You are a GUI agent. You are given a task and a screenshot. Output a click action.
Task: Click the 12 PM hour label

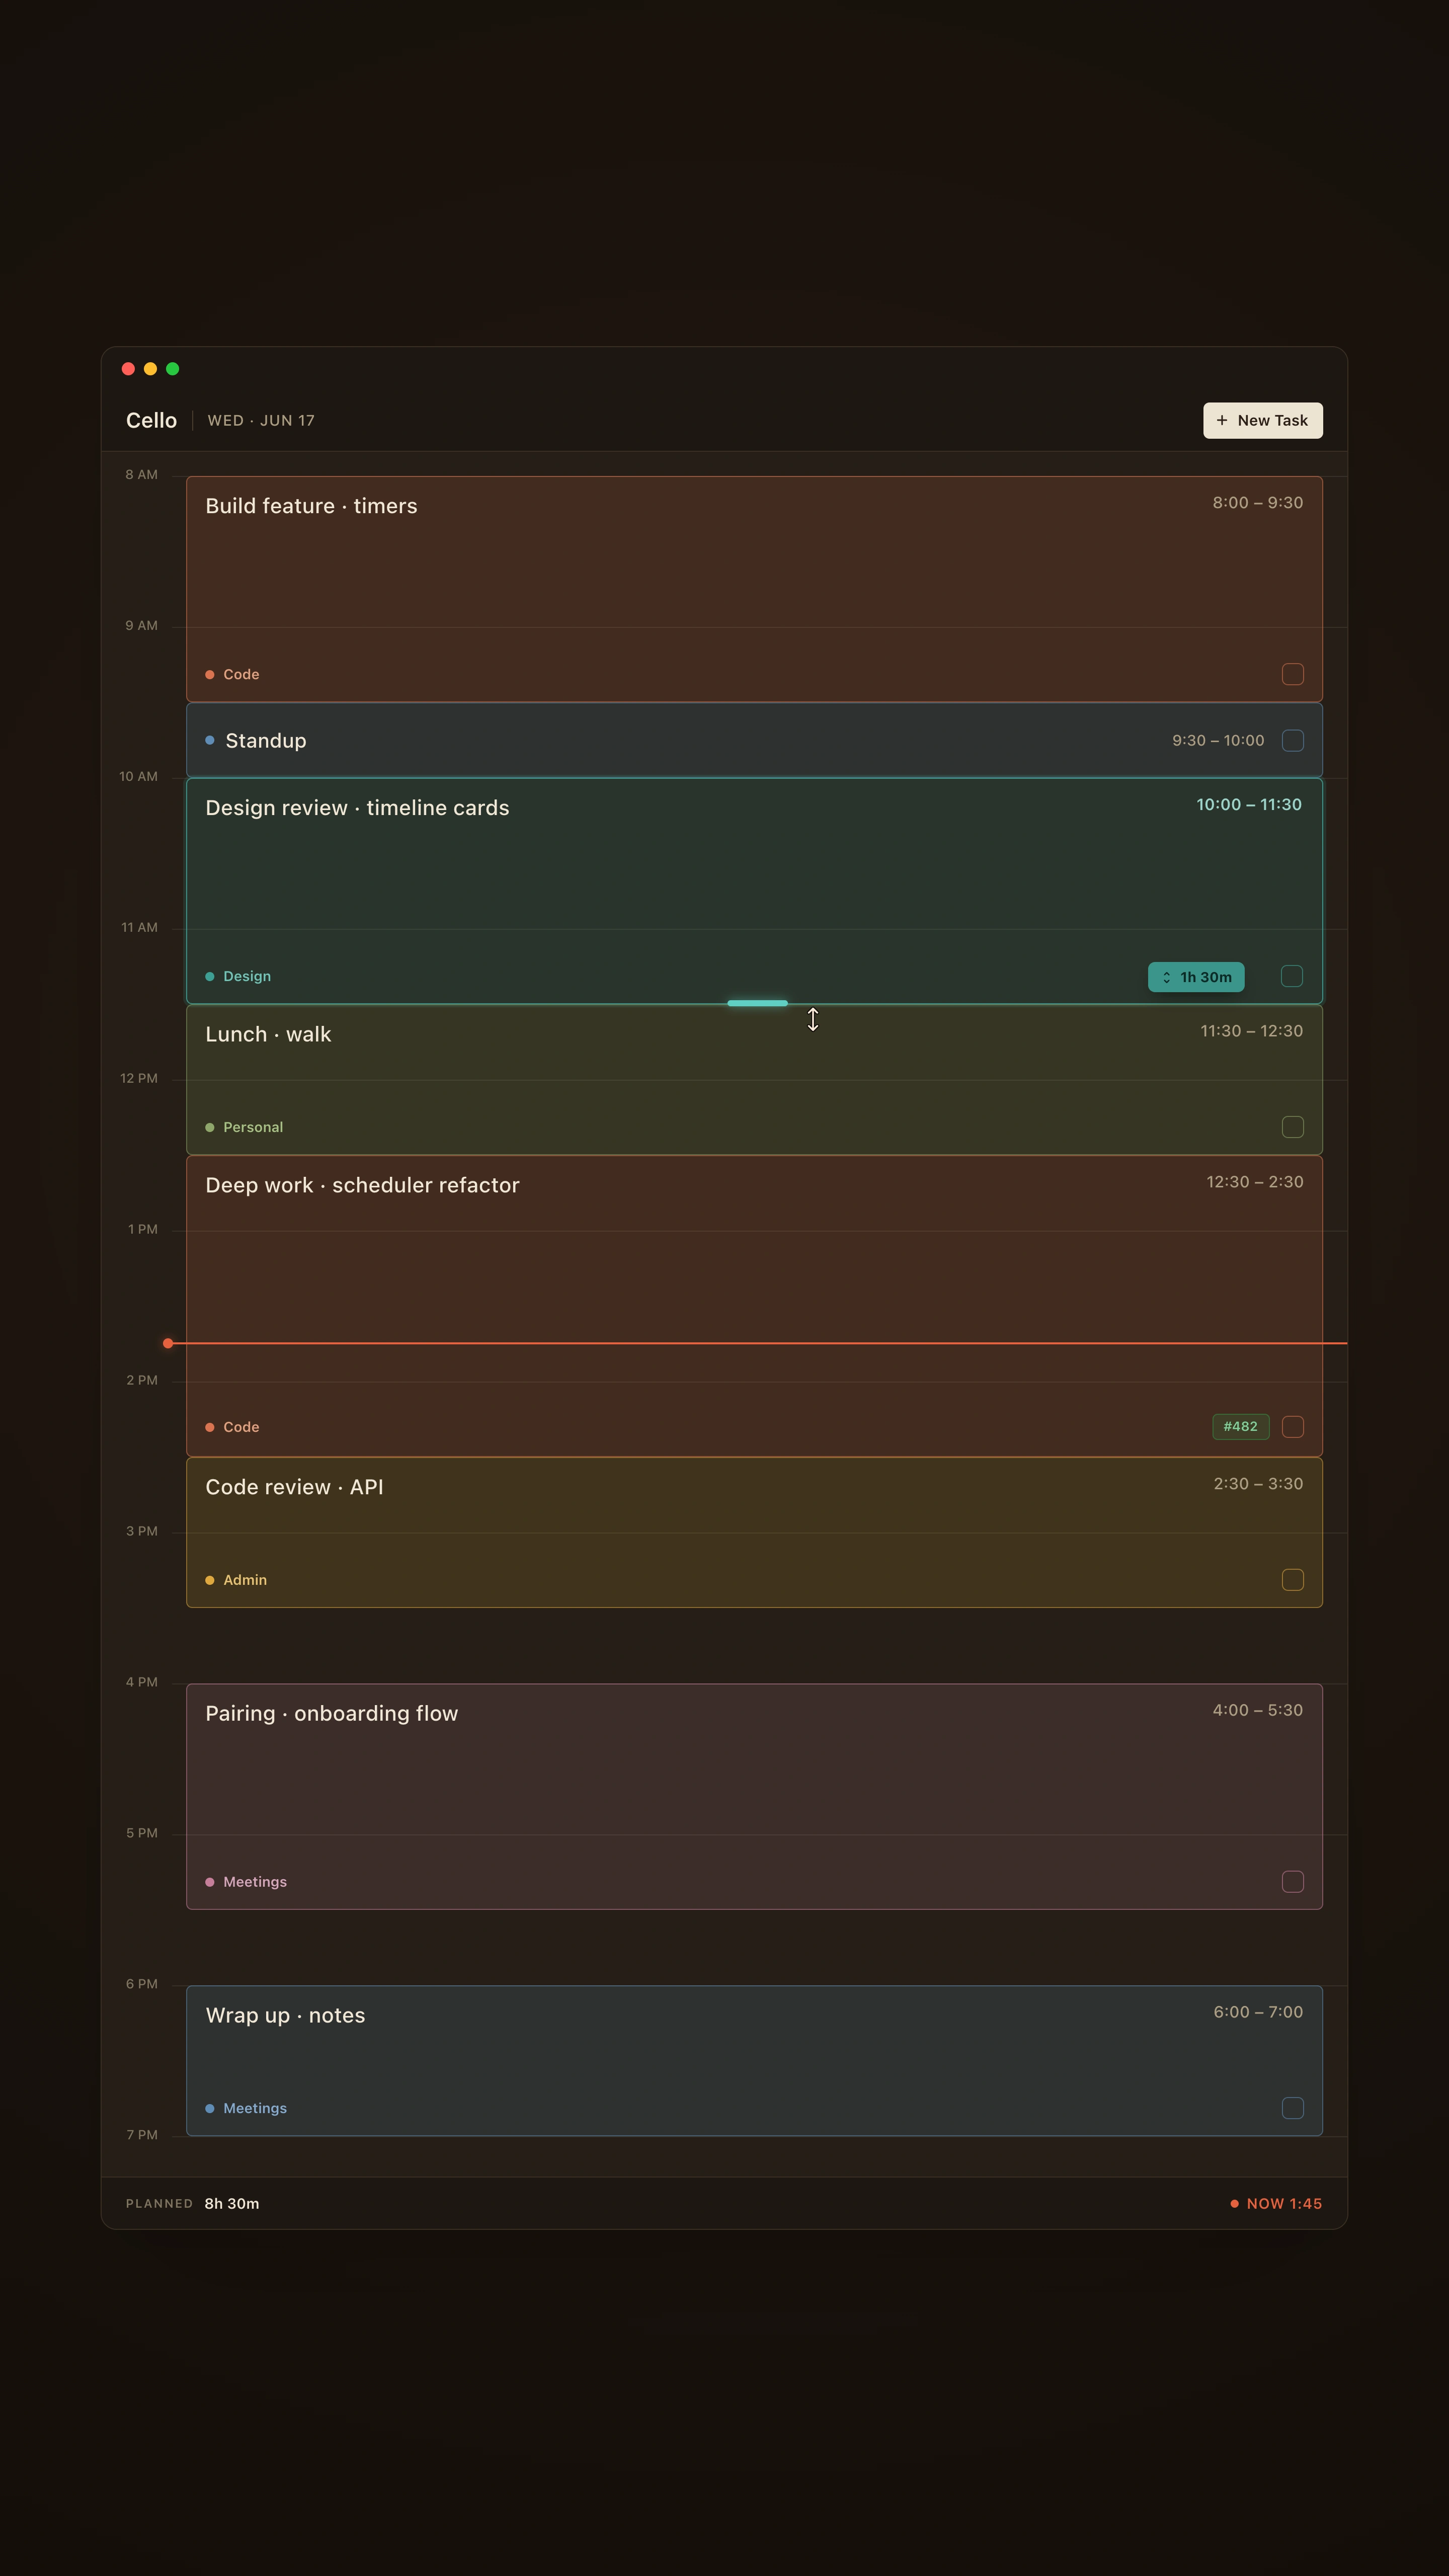139,1078
